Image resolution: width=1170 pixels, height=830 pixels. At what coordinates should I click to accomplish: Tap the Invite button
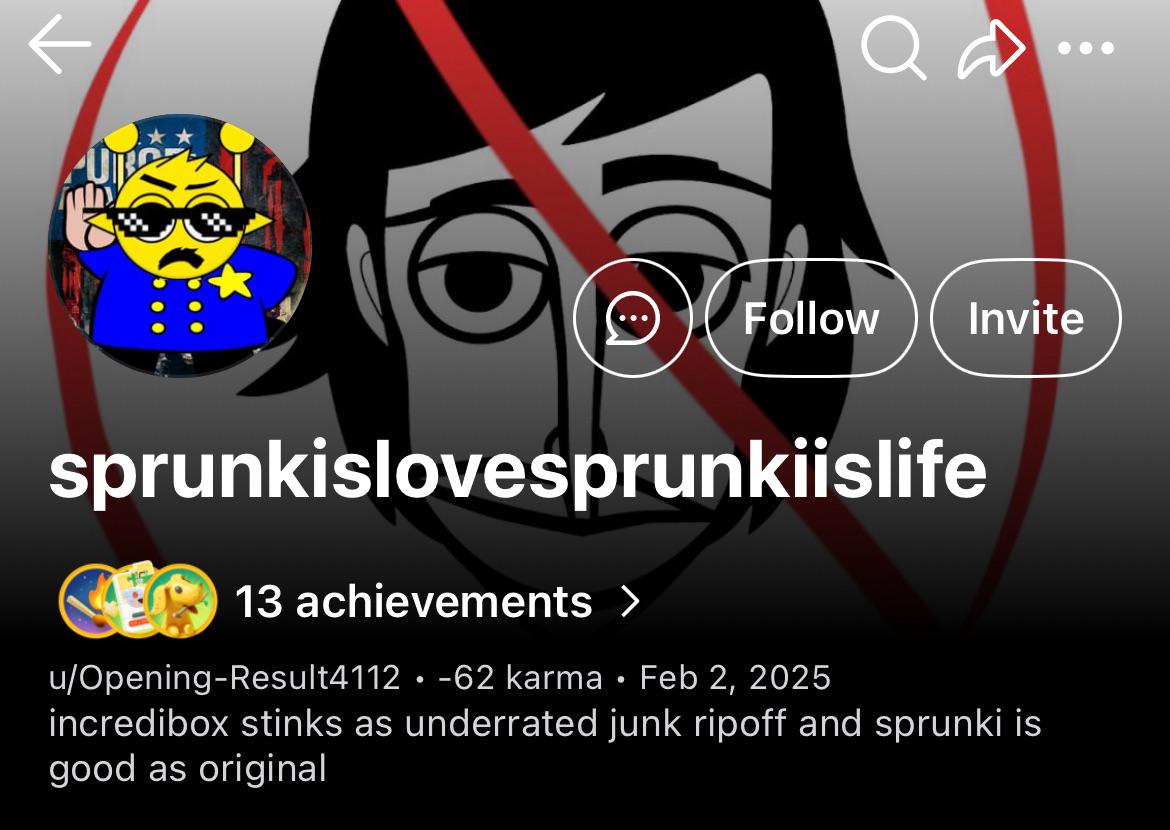[x=1026, y=318]
